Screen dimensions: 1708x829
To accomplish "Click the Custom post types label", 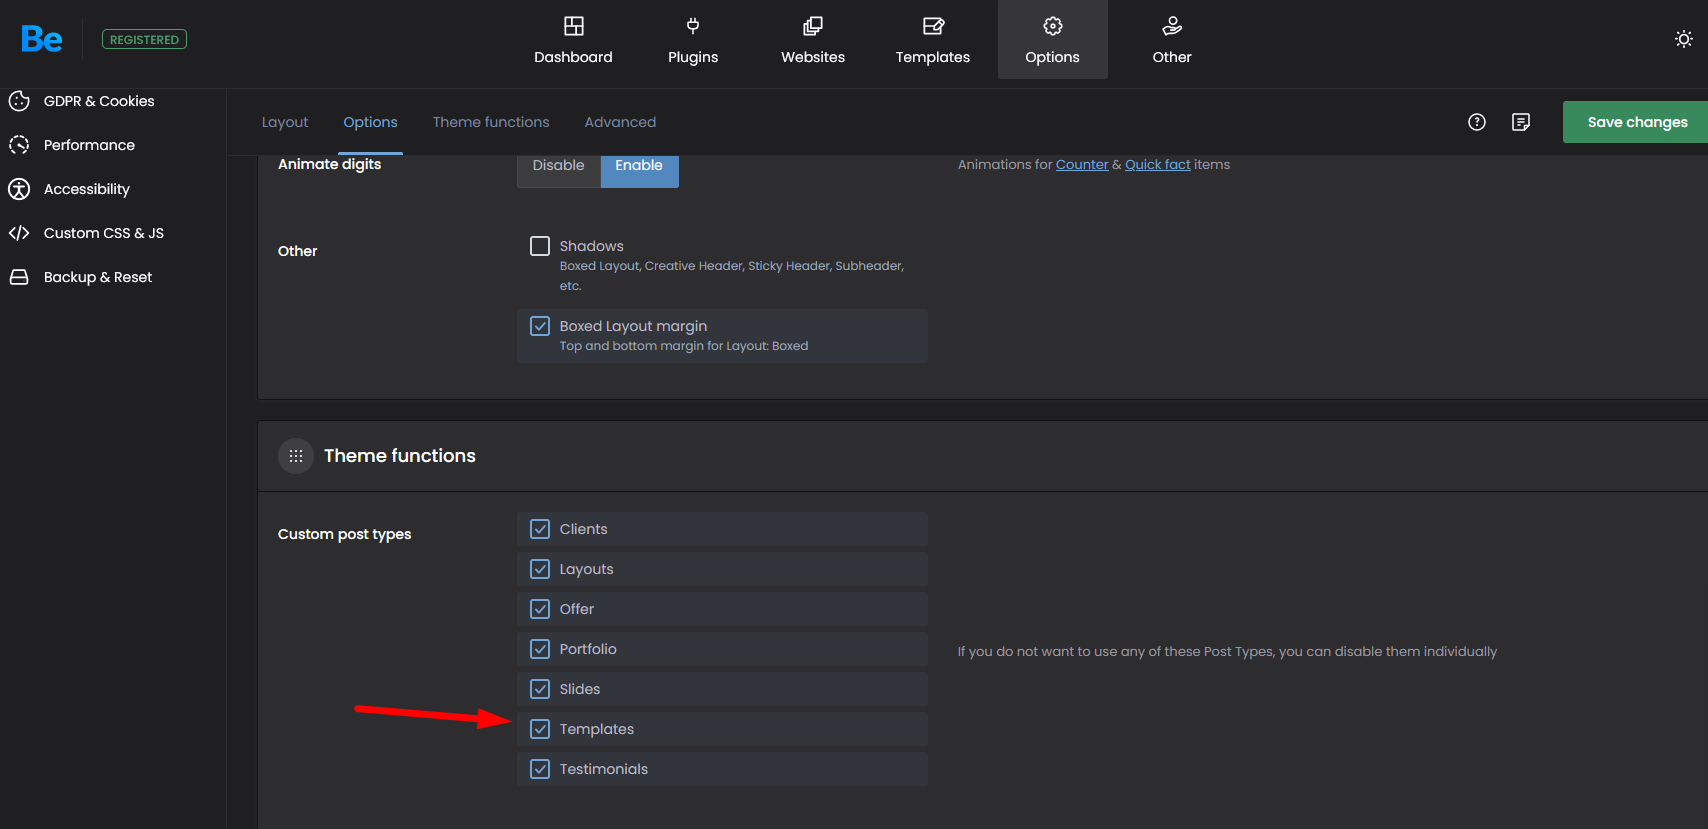I will pyautogui.click(x=344, y=534).
